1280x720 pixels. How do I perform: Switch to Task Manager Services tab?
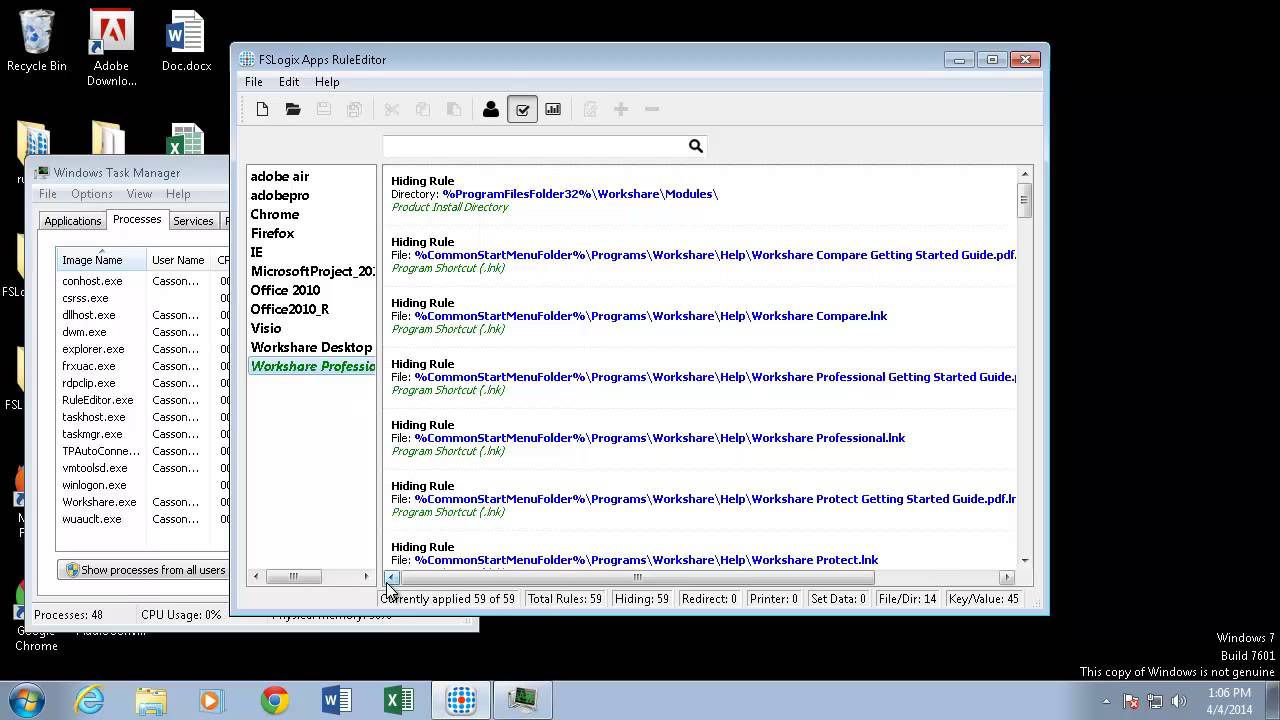pos(193,221)
